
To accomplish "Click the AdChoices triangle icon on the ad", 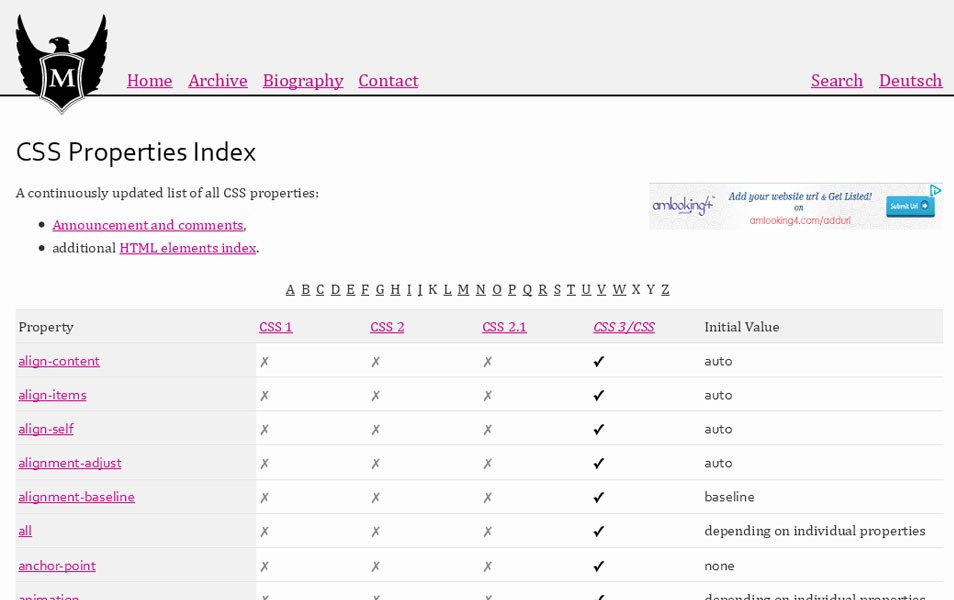I will tap(936, 190).
